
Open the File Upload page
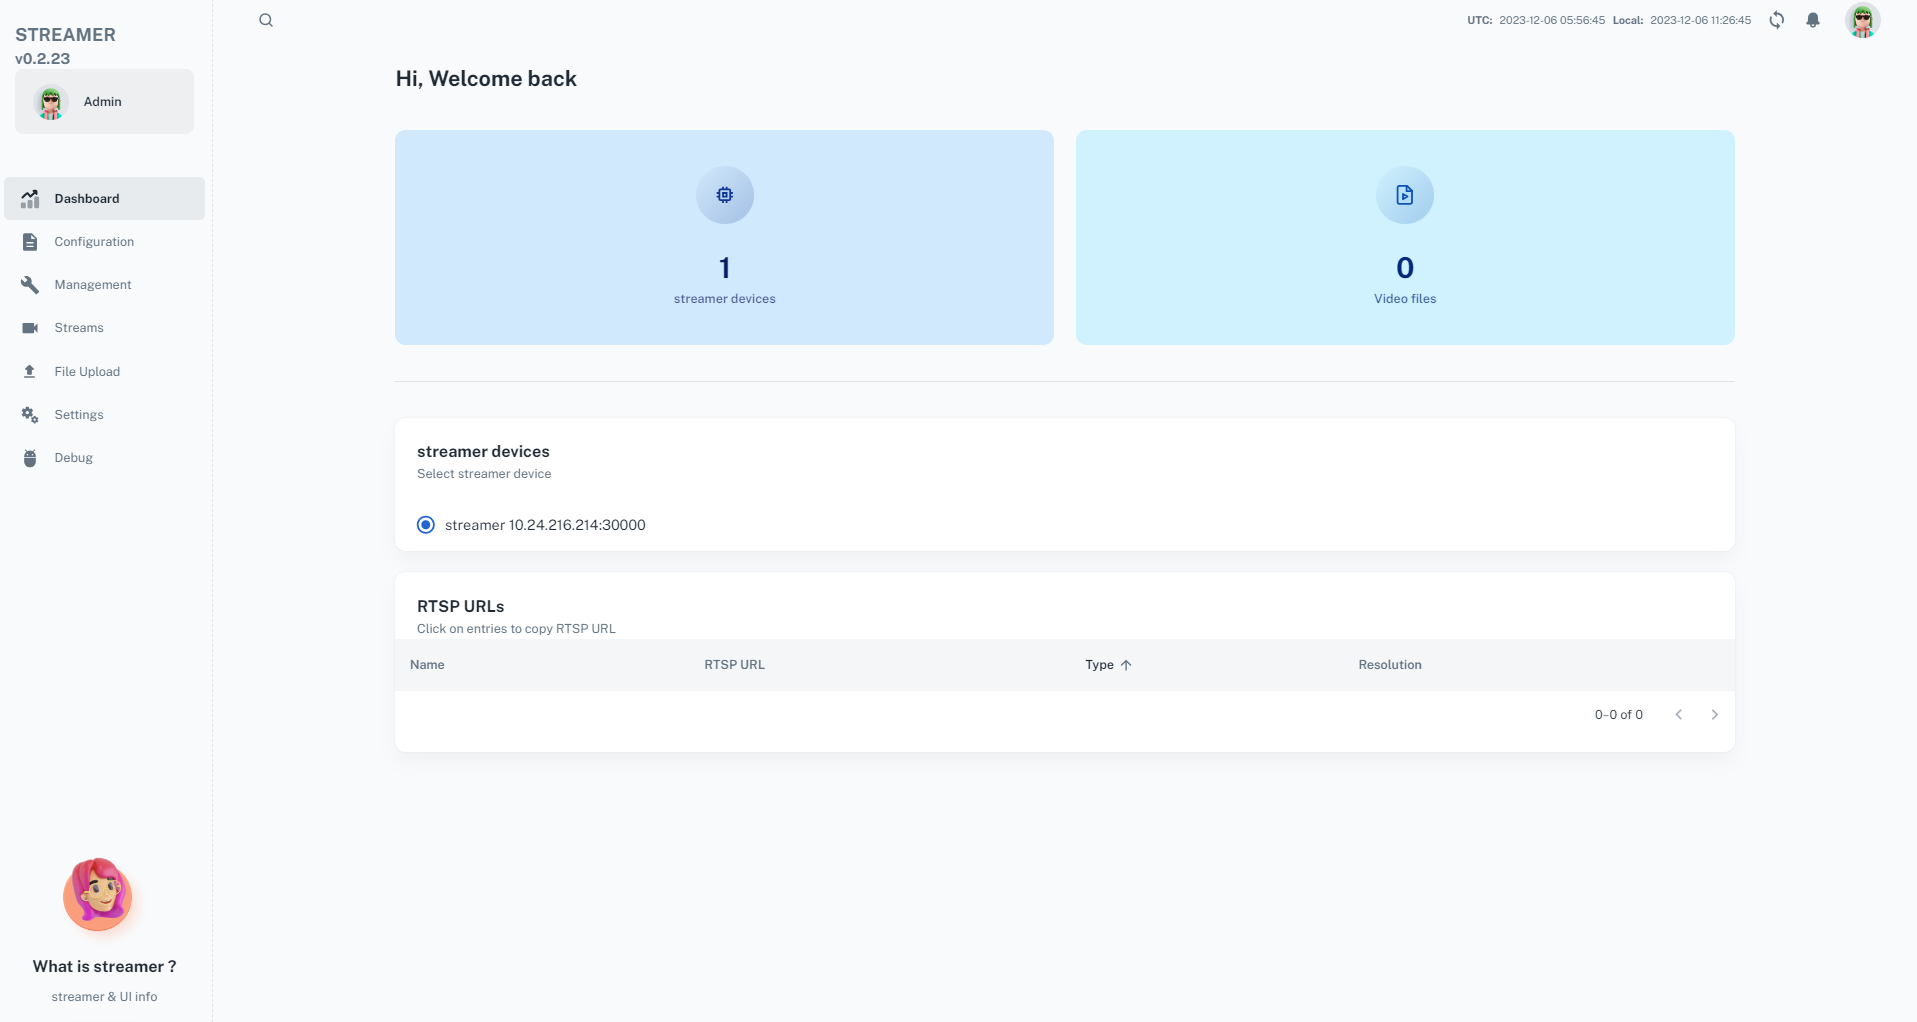point(87,372)
